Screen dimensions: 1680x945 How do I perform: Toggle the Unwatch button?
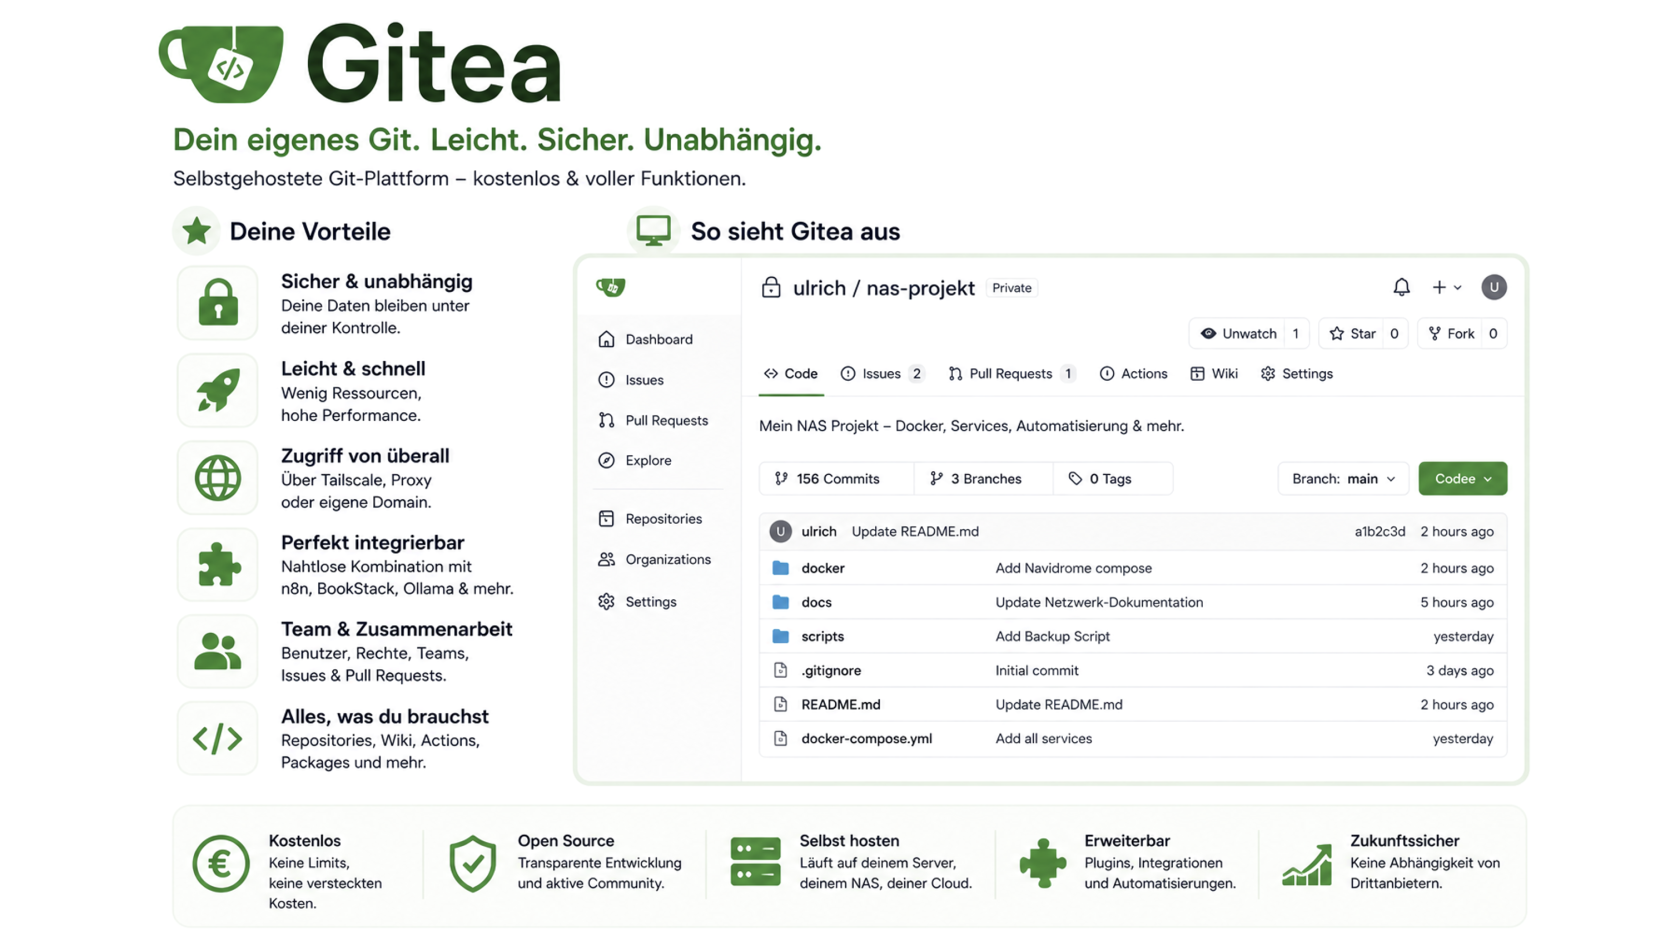(x=1248, y=334)
